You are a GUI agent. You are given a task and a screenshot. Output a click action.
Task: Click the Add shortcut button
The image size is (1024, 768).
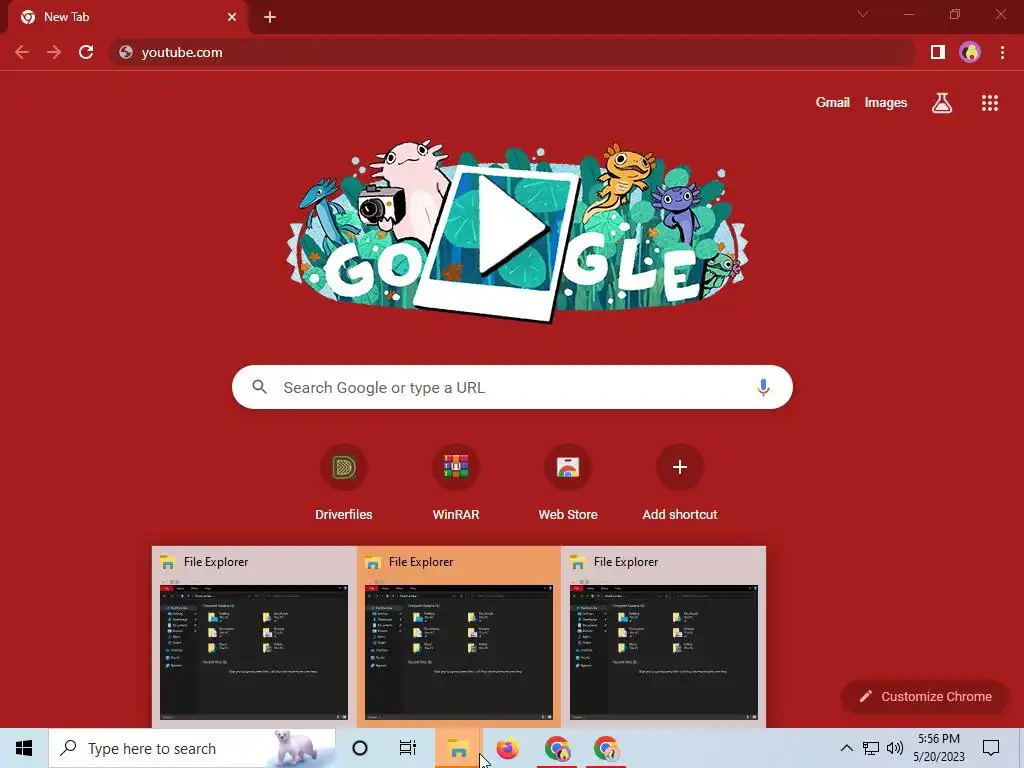[680, 483]
